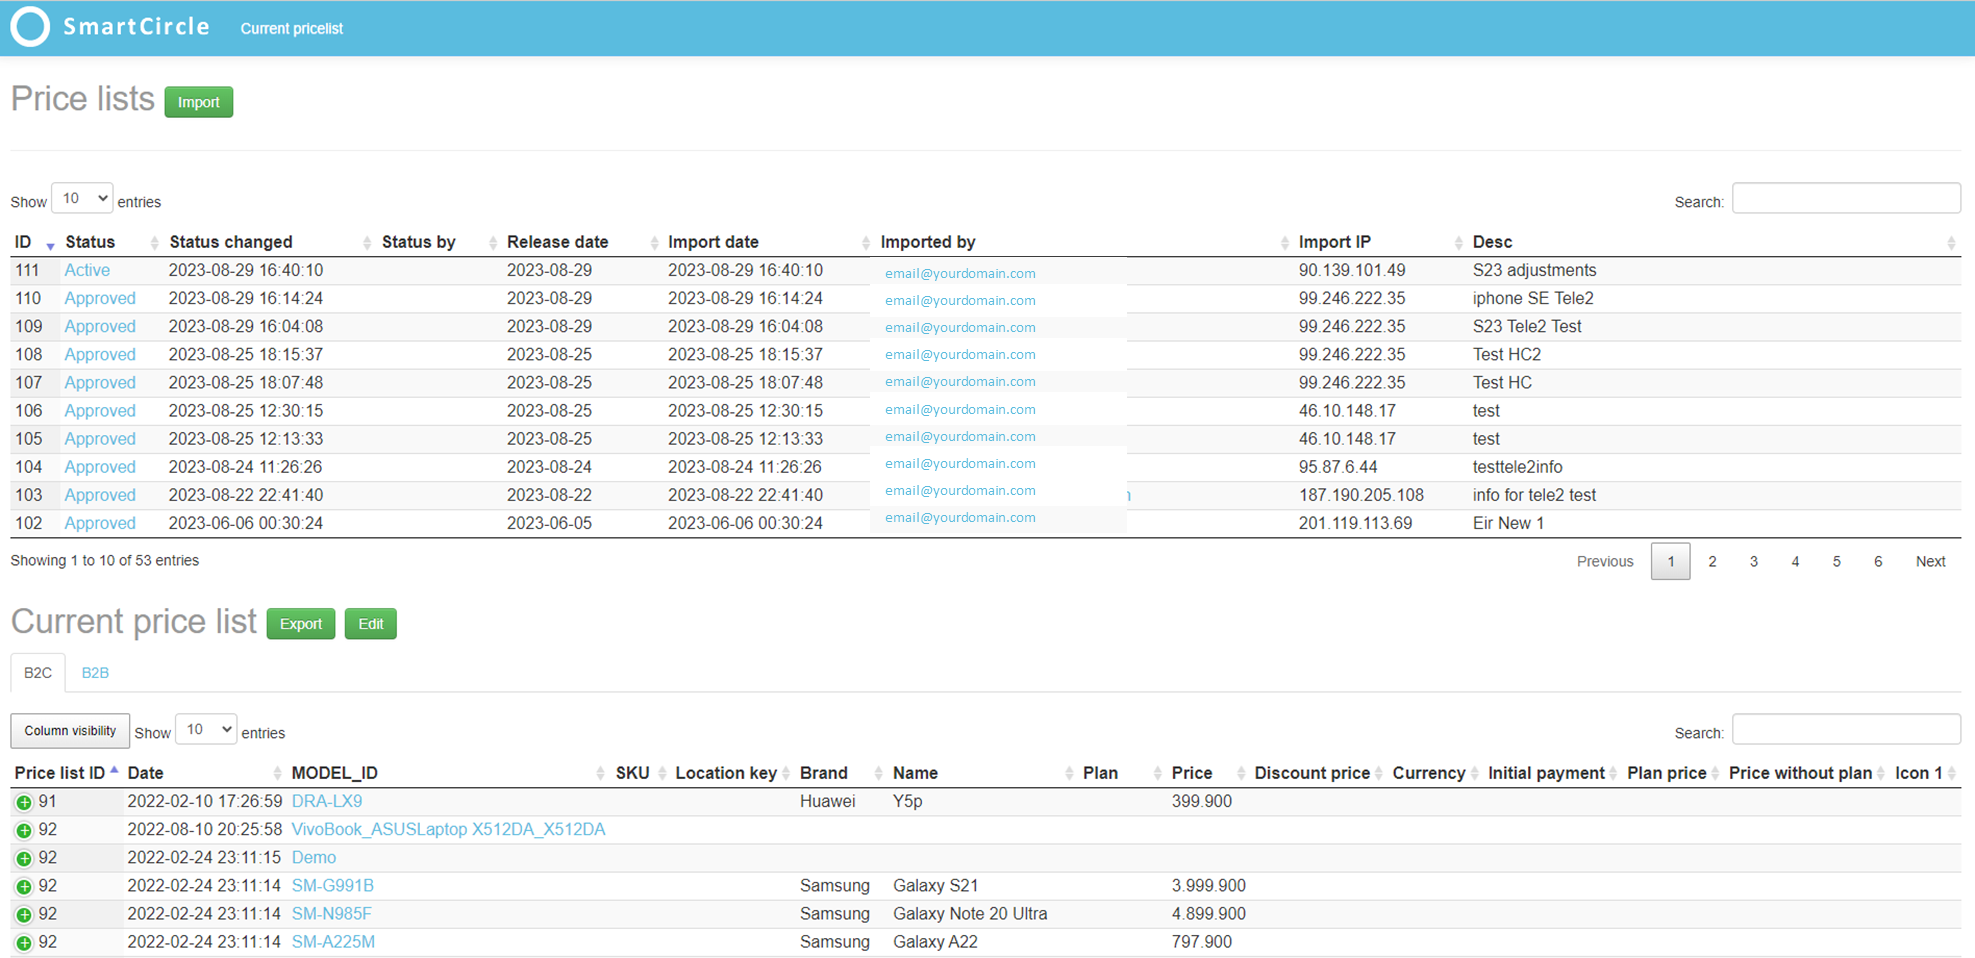Expand SM-N985F row green plus icon
The image size is (1975, 958).
click(24, 914)
